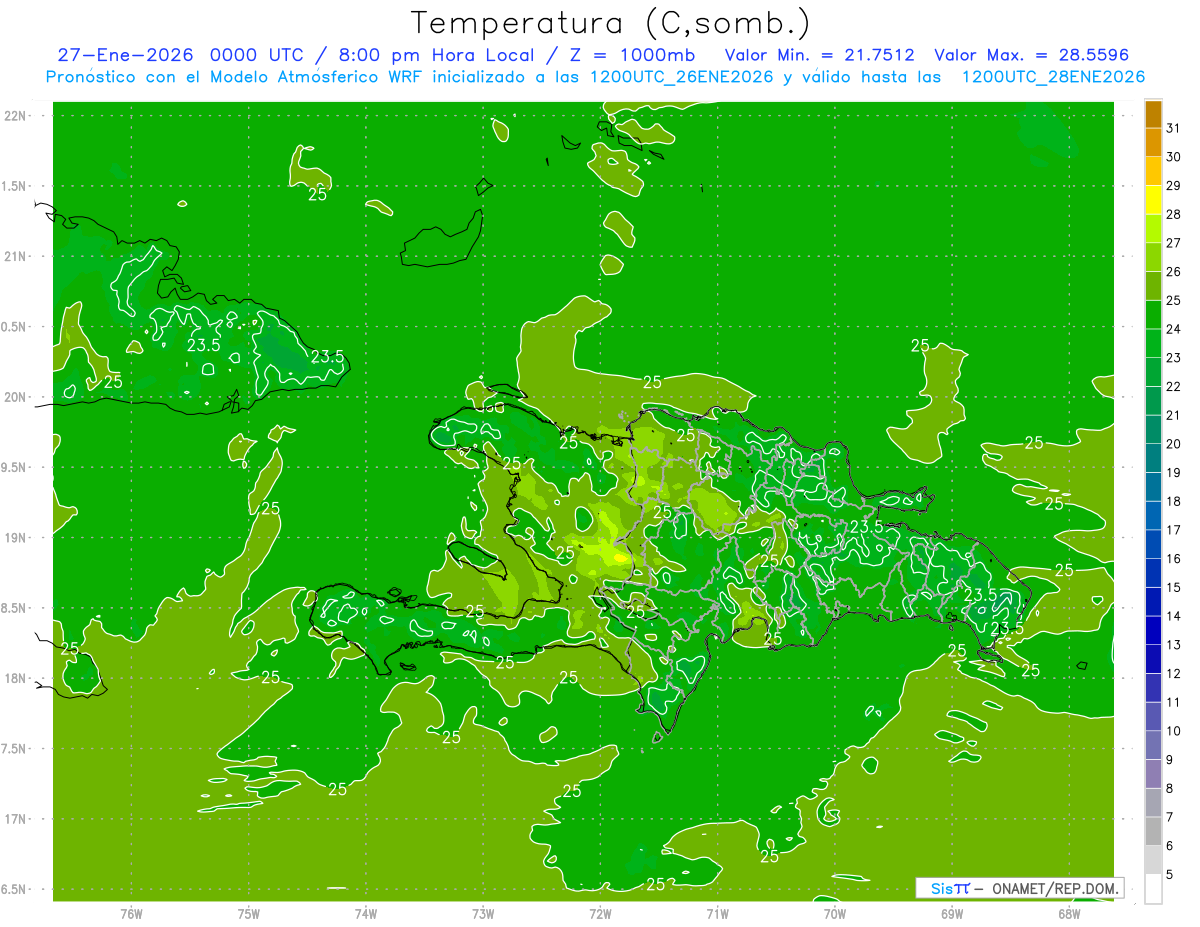Click legend scale value "26"

pyautogui.click(x=1174, y=272)
